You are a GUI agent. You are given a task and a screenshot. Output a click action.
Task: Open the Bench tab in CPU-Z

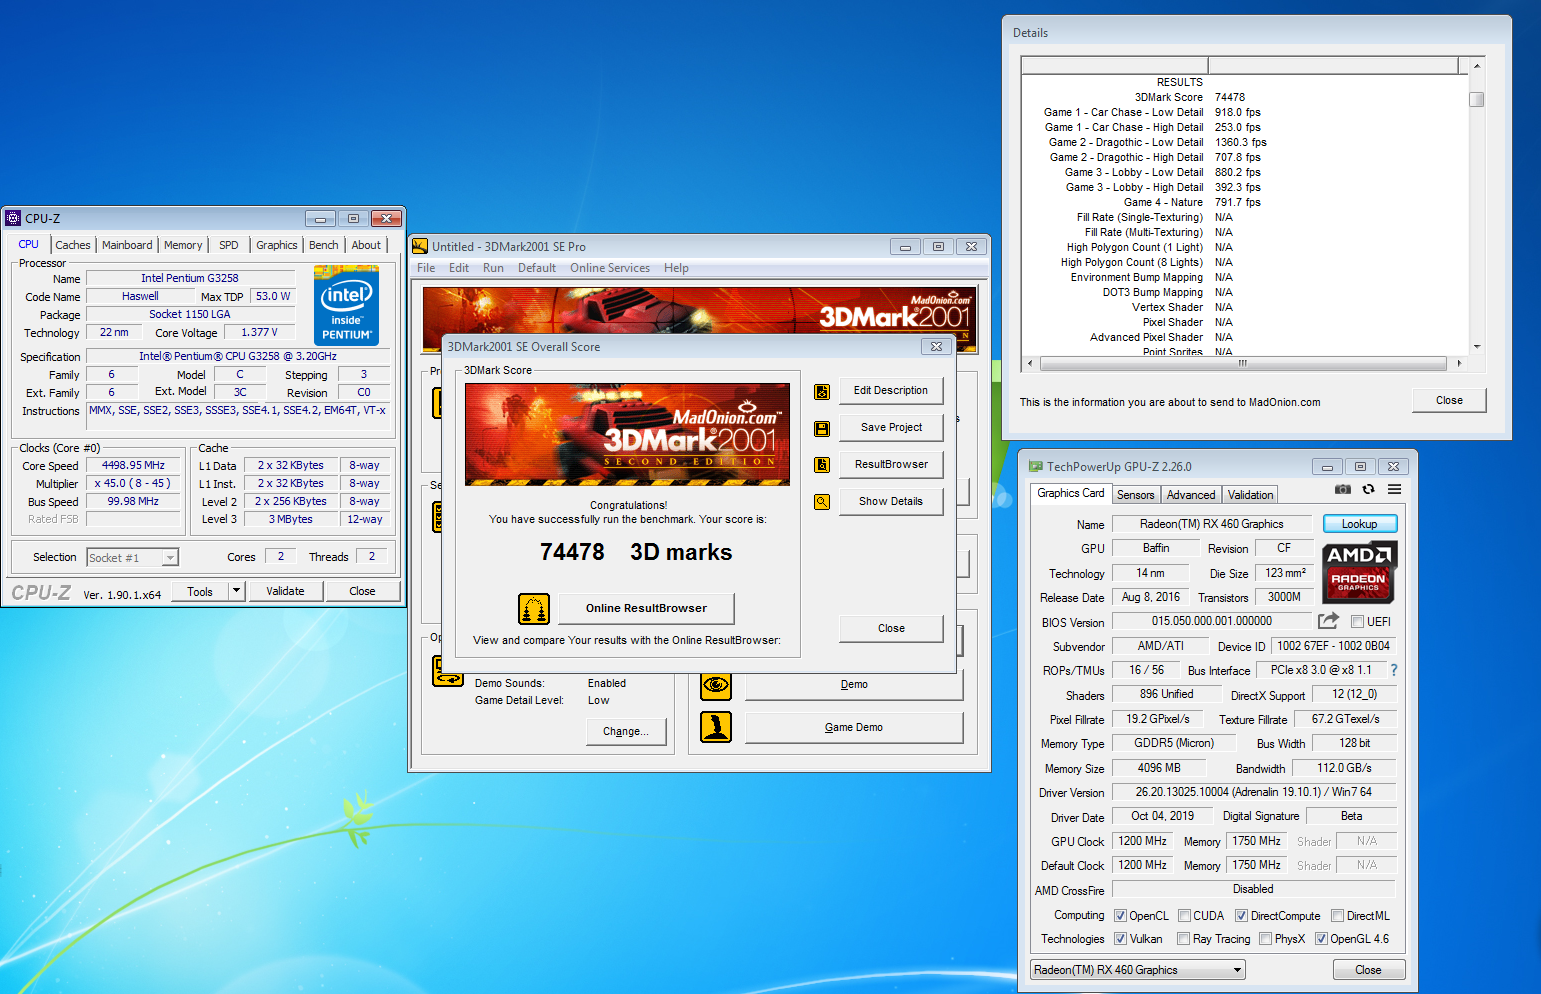[x=323, y=245]
